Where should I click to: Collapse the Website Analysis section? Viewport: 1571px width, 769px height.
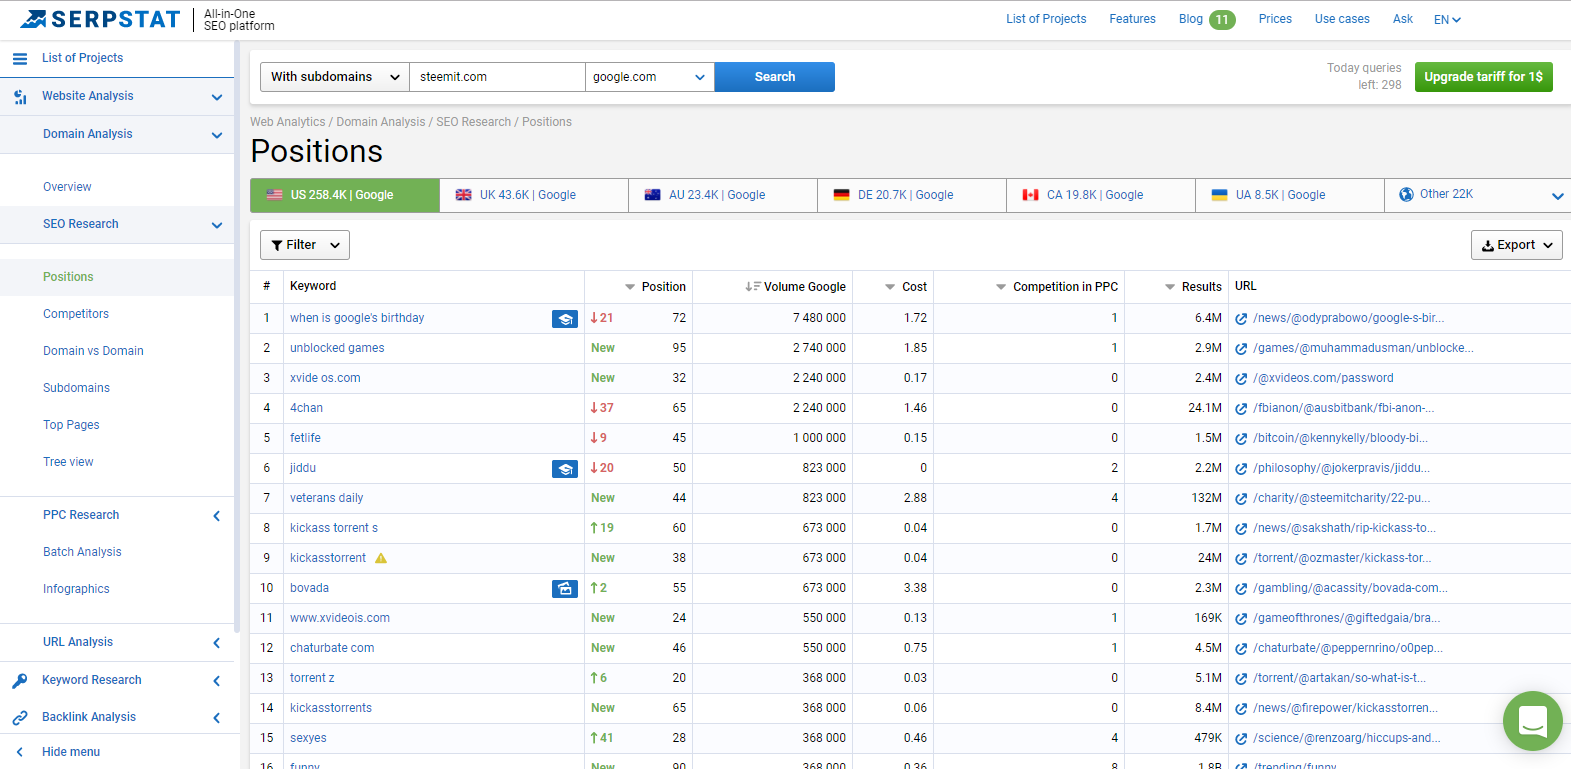[x=217, y=97]
